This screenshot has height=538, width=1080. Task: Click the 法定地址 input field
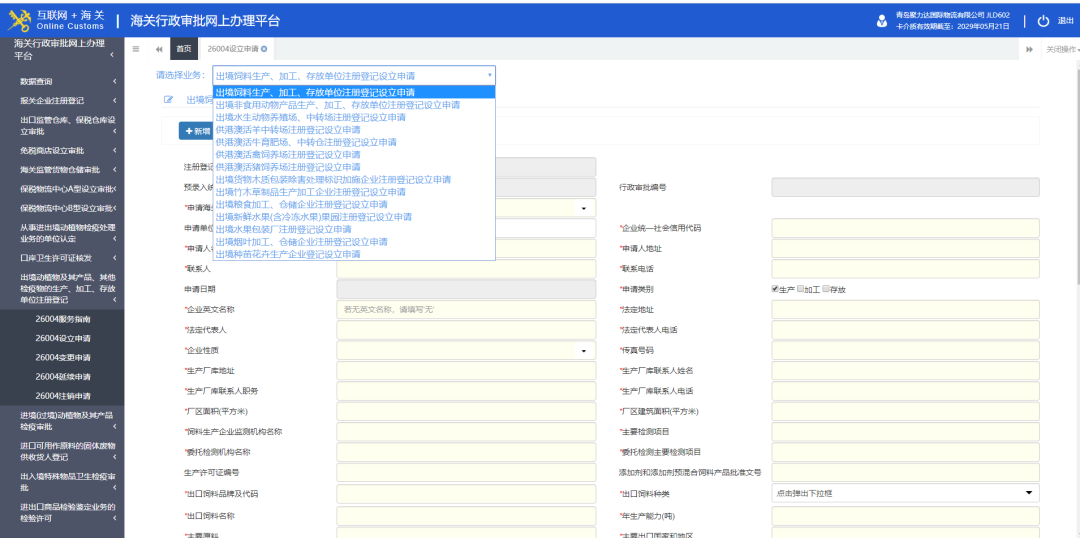[x=905, y=309]
